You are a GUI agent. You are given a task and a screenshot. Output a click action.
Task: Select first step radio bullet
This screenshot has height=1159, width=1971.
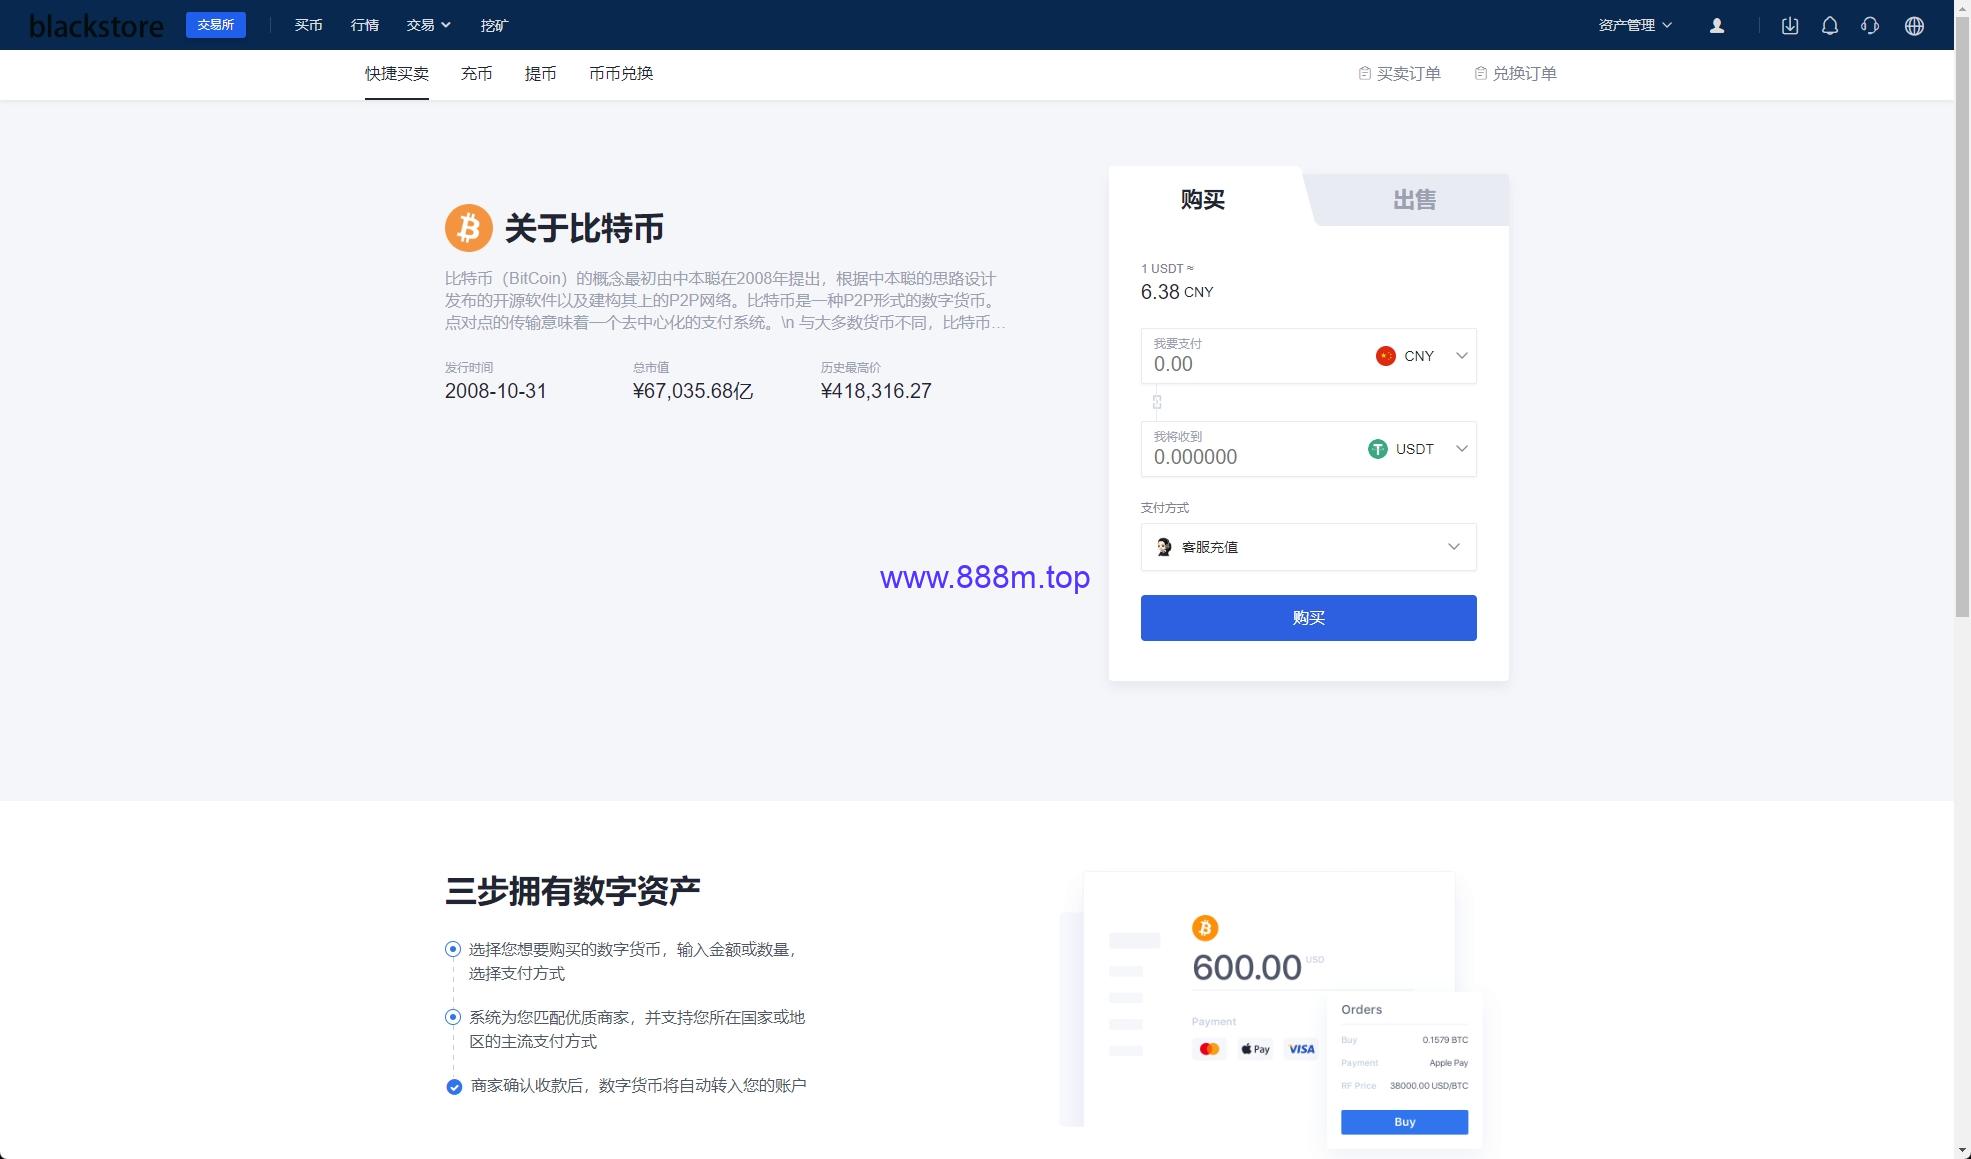(453, 949)
